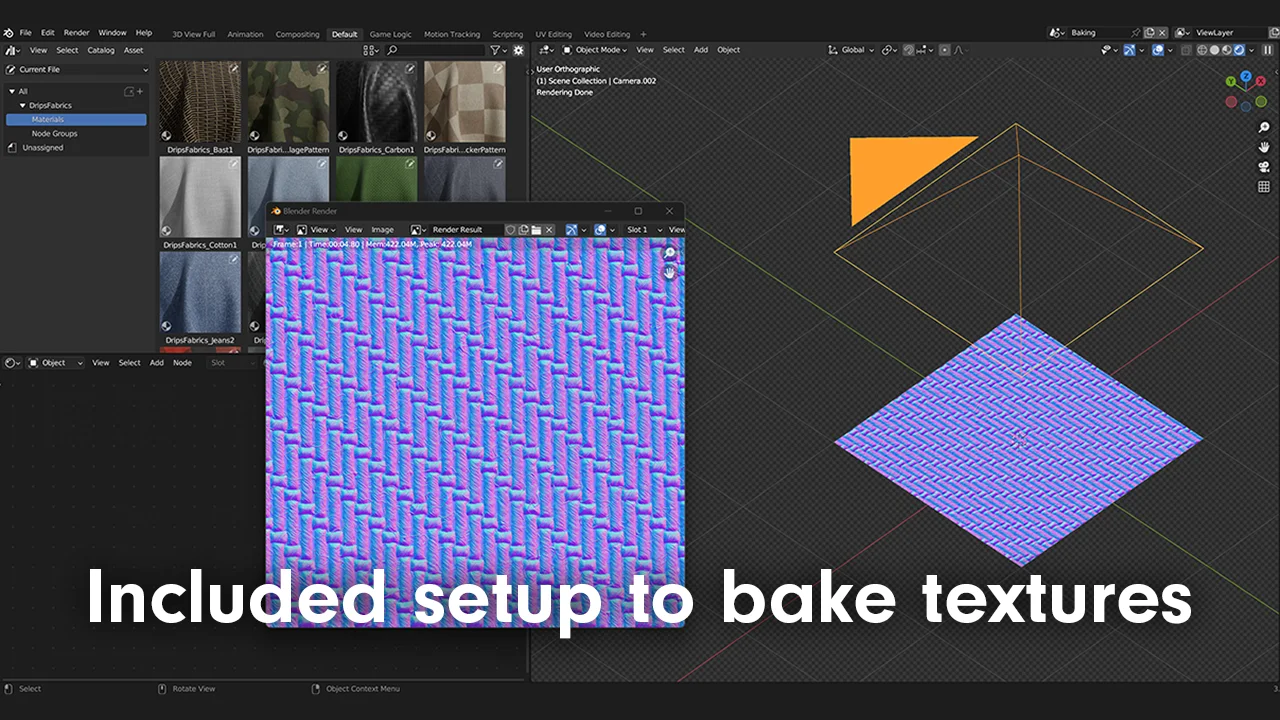Click the proportional editing icon in viewport header

click(944, 50)
